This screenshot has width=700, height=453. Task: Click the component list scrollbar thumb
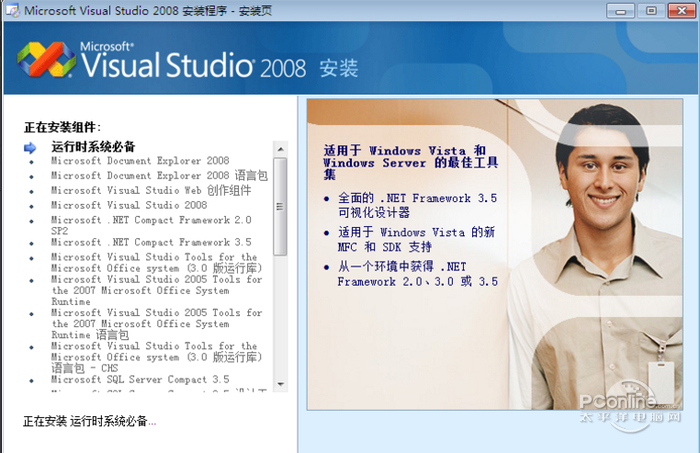[x=280, y=206]
